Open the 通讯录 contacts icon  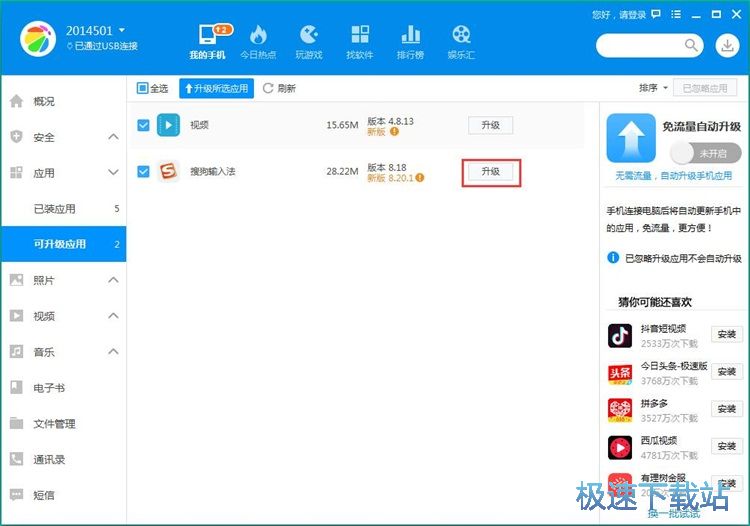[16, 459]
